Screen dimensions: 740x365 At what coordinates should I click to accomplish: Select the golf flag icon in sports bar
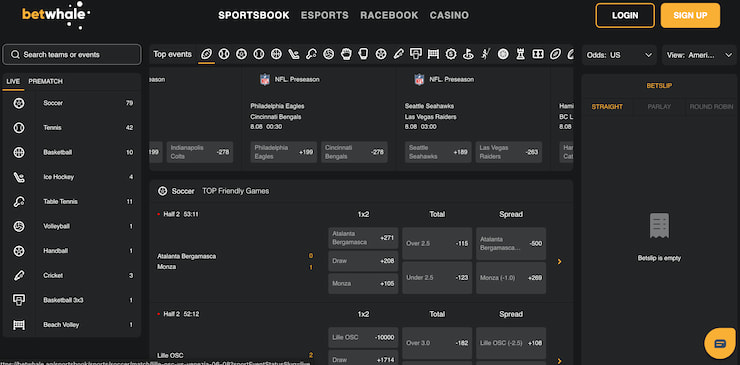coord(468,54)
